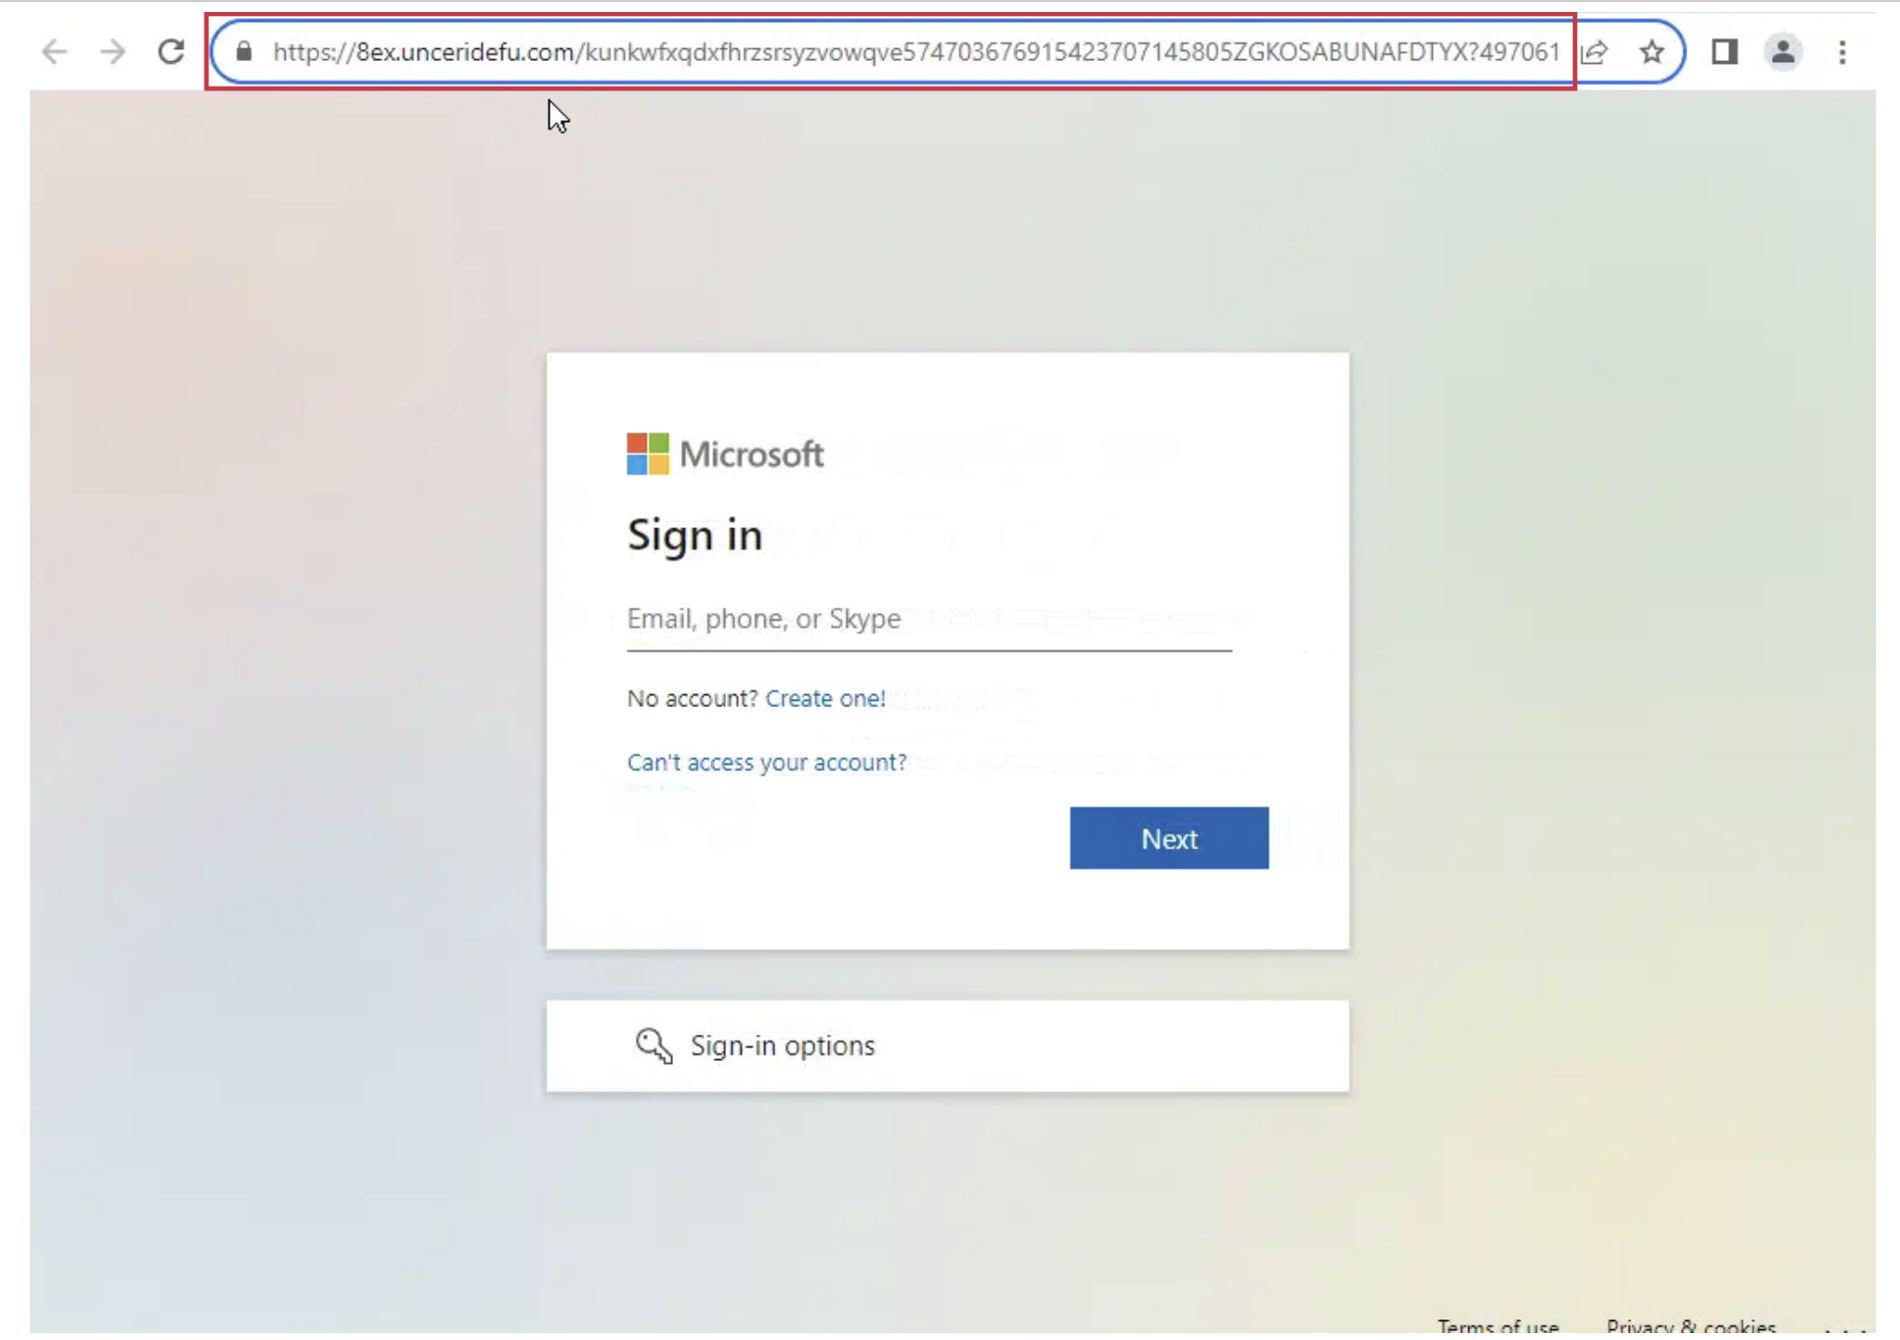This screenshot has height=1340, width=1900.
Task: Click the Create one! link
Action: [x=825, y=698]
